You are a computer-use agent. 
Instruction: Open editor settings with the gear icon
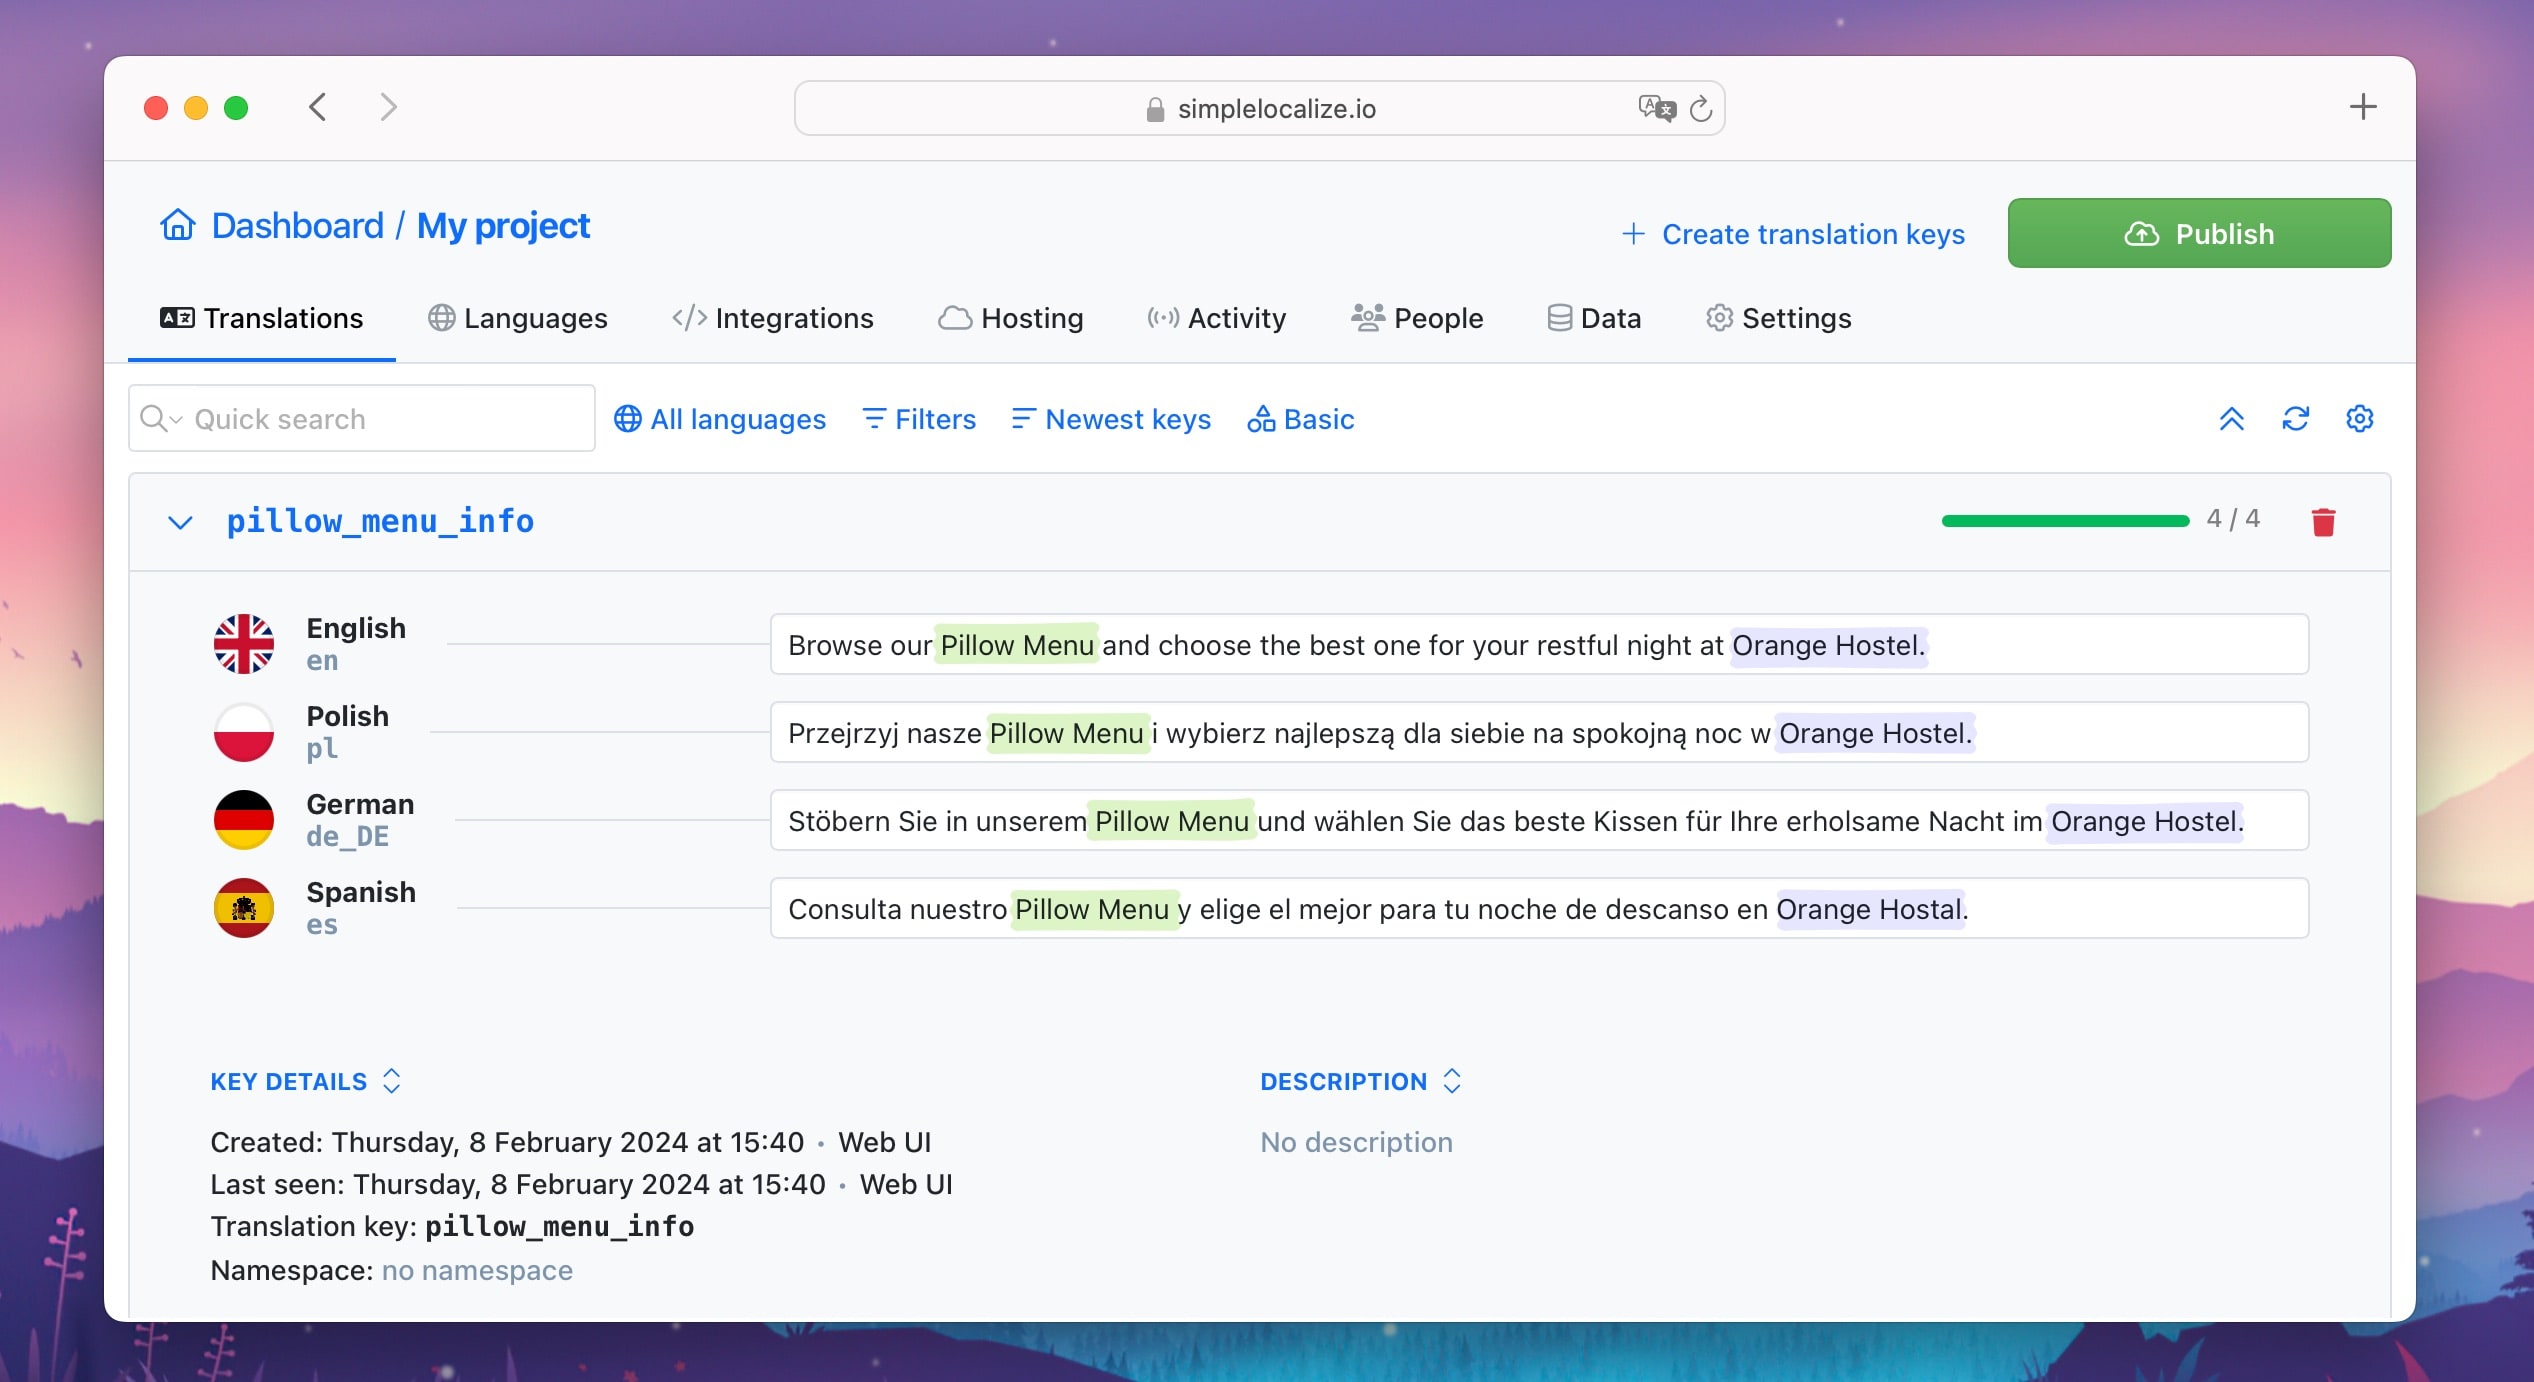(x=2360, y=419)
